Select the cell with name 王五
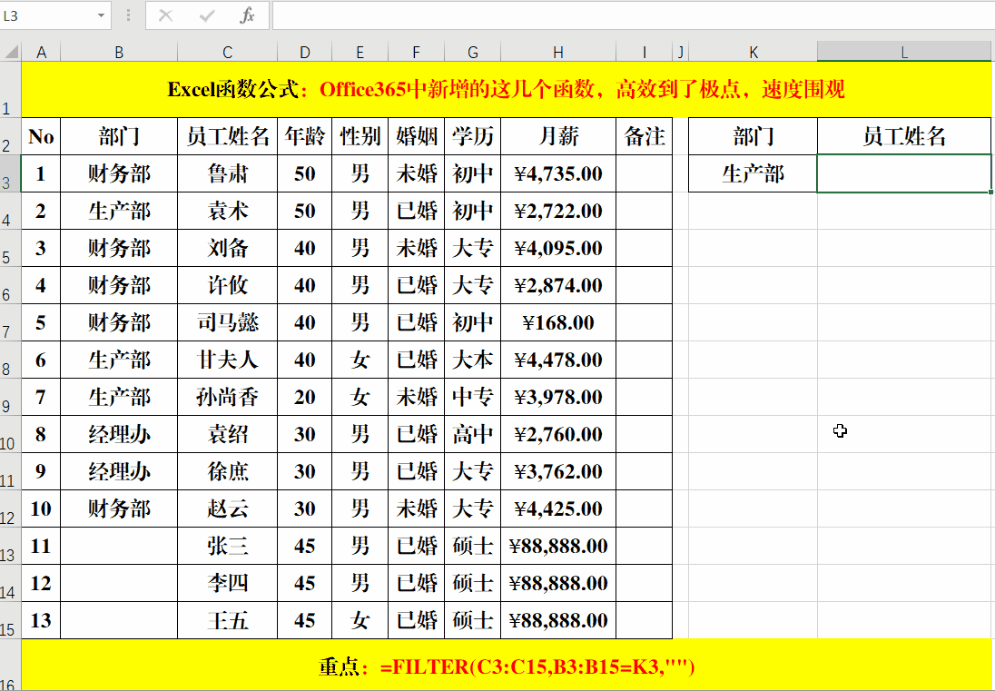Screen dimensions: 995x691 pyautogui.click(x=227, y=621)
